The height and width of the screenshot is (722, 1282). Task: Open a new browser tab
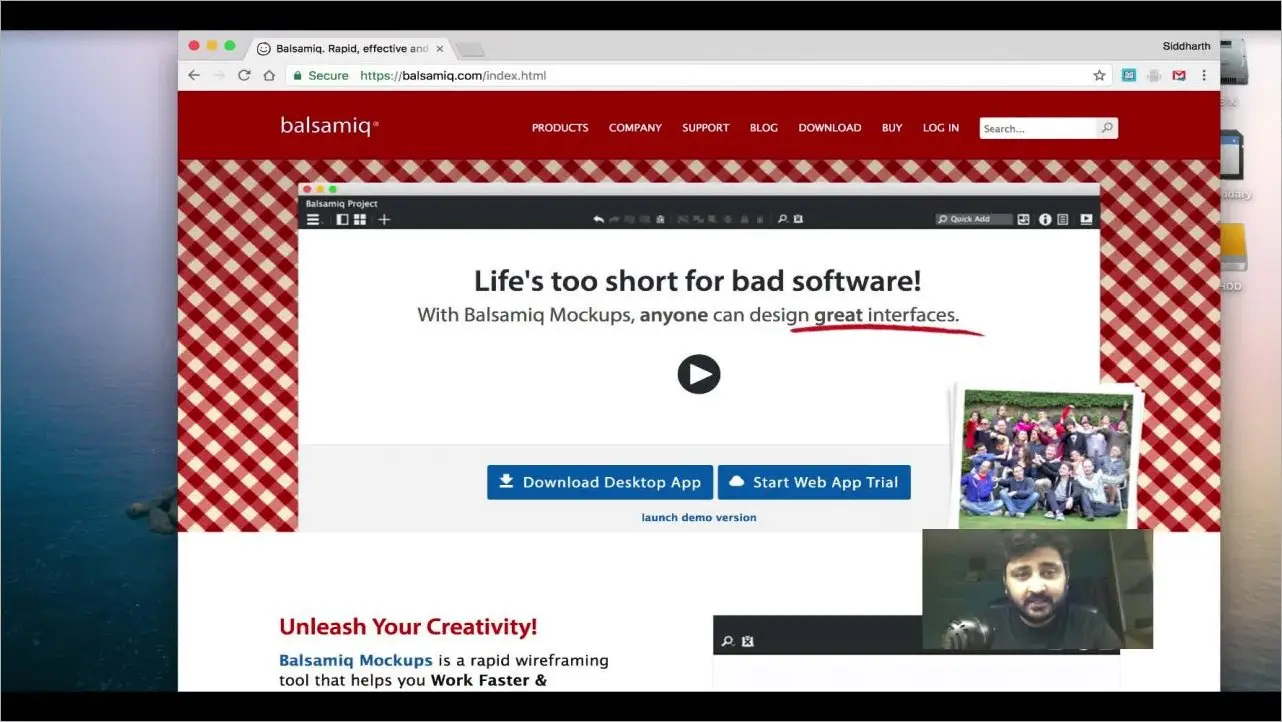coord(470,49)
